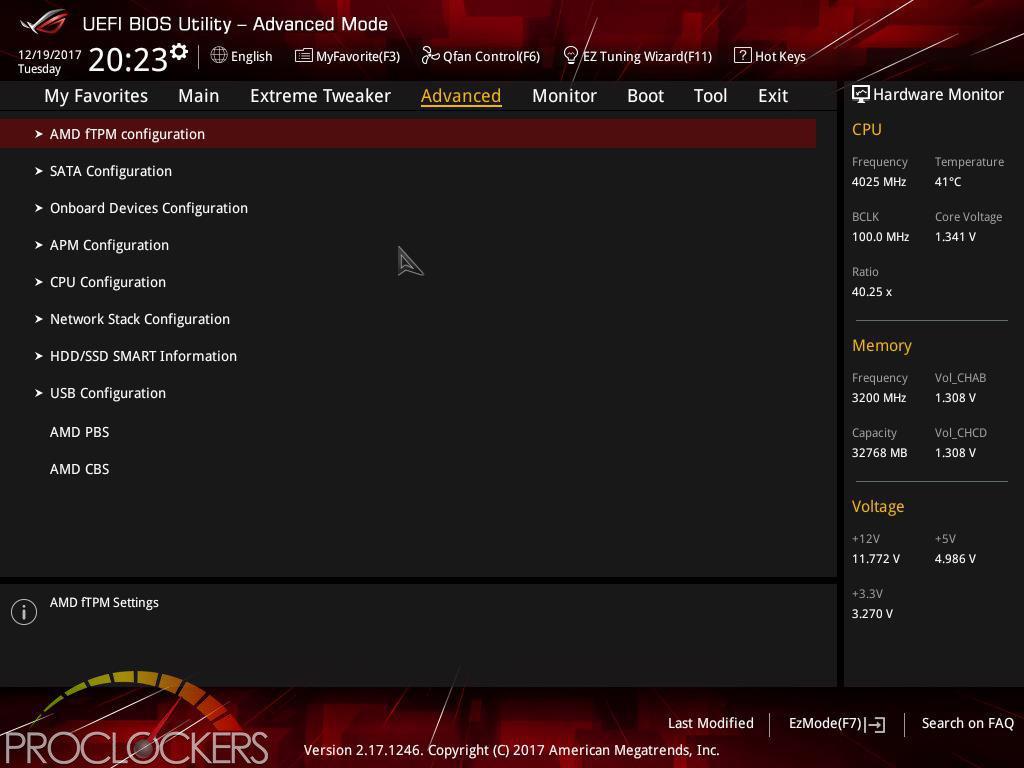Click the CPU section heading
This screenshot has width=1024, height=768.
point(867,129)
